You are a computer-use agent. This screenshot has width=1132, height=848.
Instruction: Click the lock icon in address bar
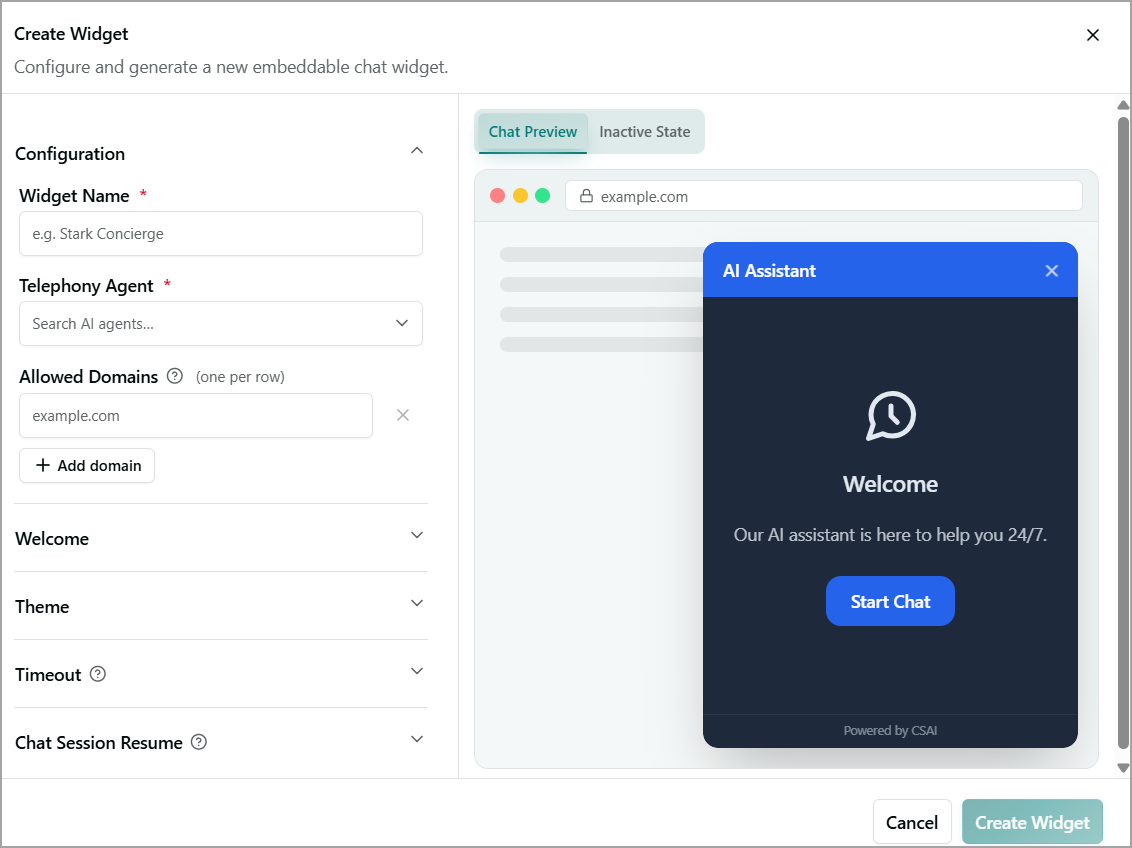(586, 196)
